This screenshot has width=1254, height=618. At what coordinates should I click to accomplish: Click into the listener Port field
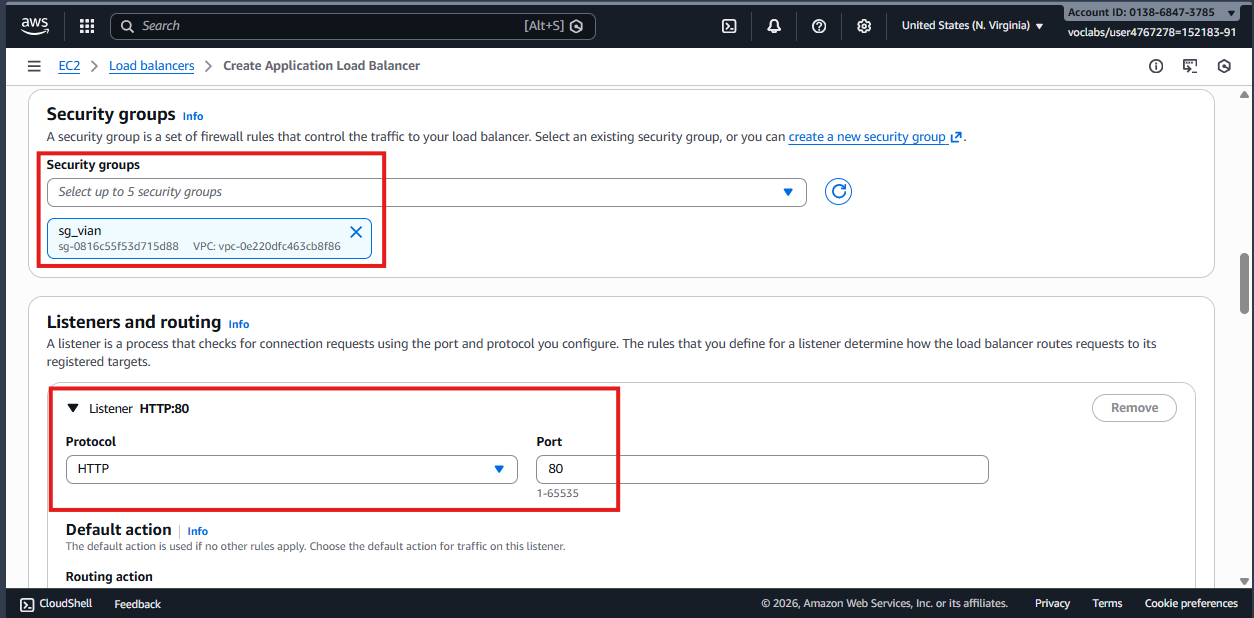[x=762, y=469]
